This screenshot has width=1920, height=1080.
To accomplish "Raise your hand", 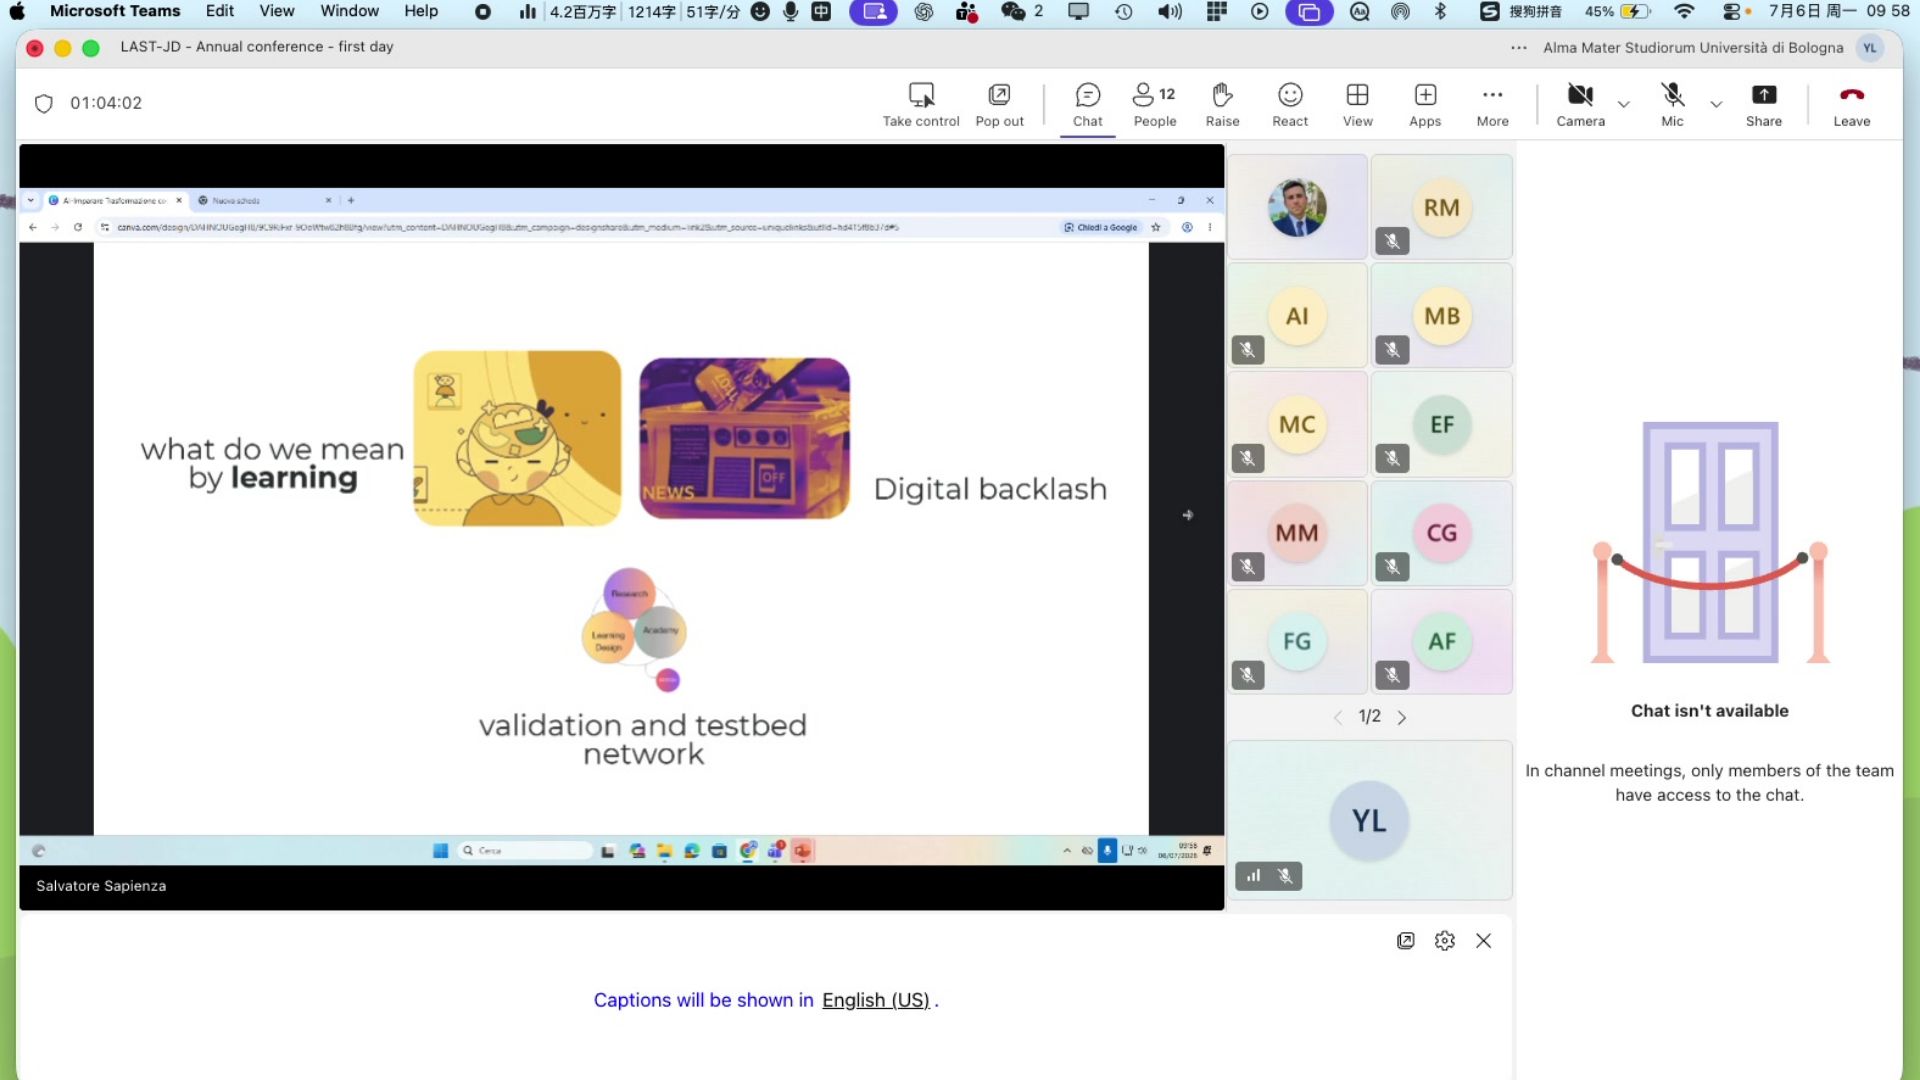I will pyautogui.click(x=1222, y=105).
